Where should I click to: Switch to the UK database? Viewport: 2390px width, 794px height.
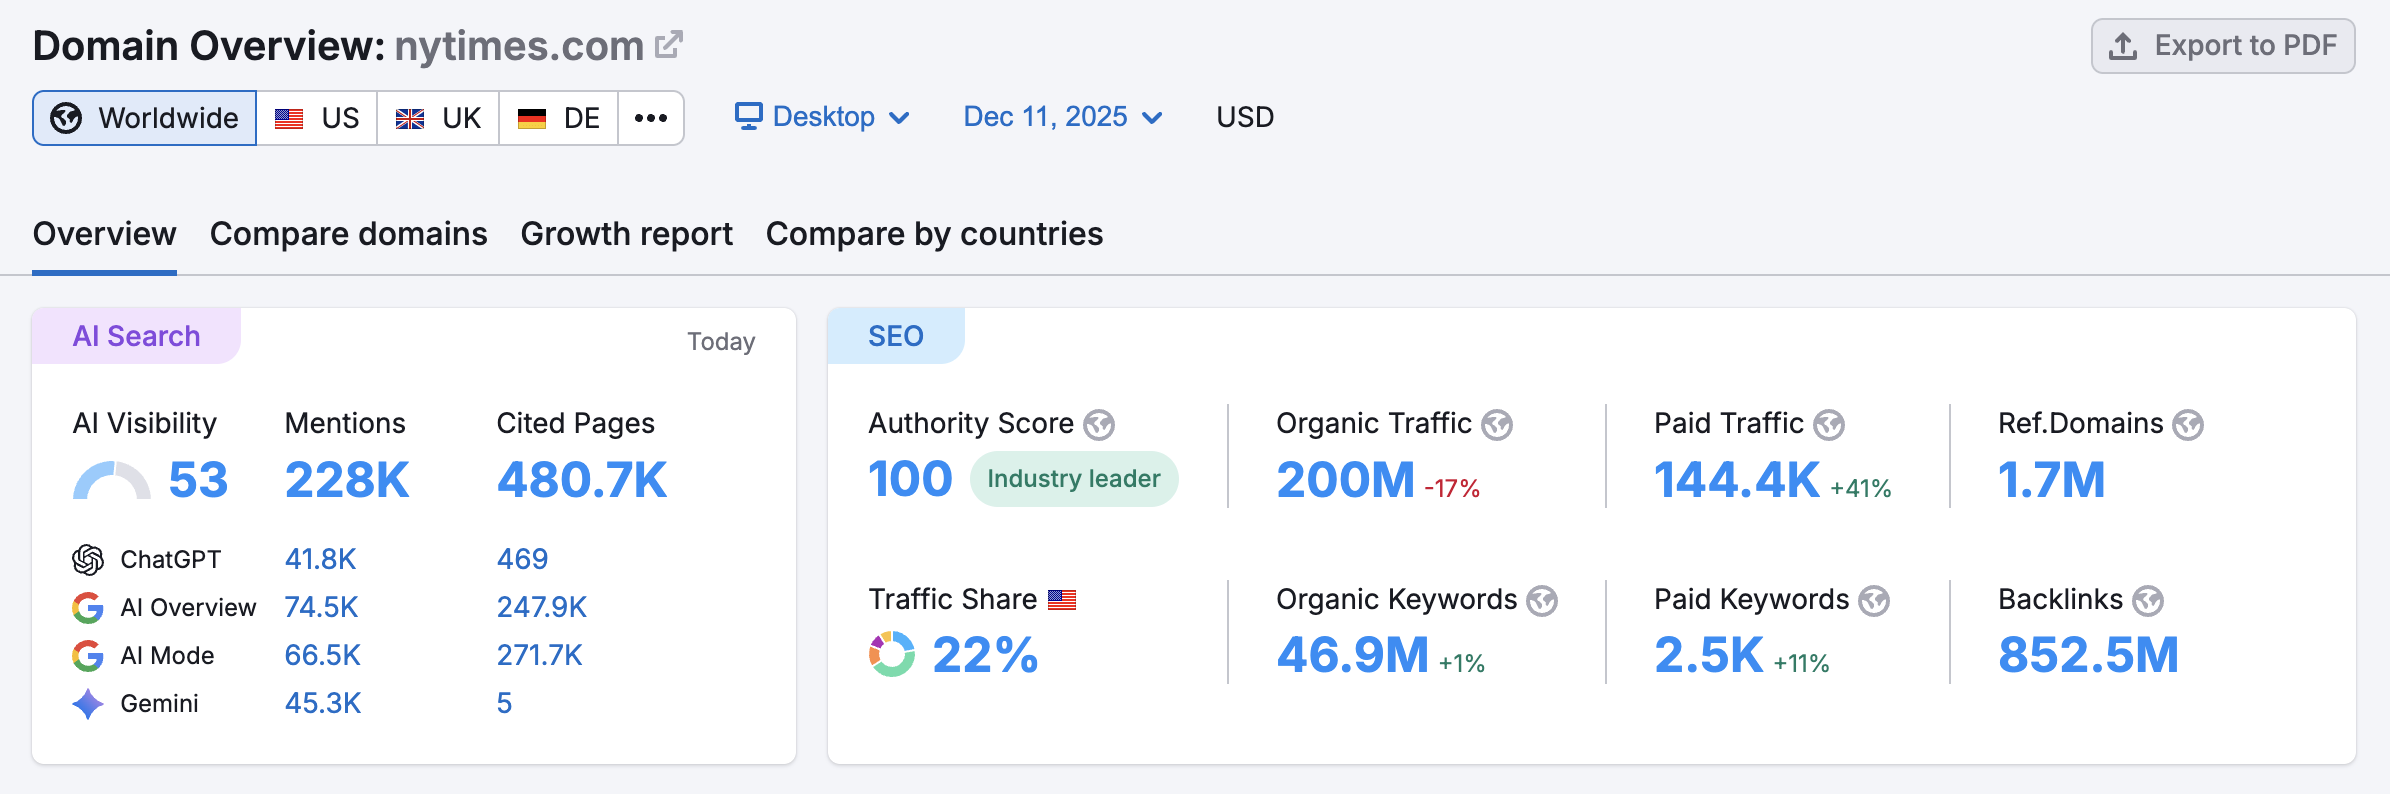438,118
